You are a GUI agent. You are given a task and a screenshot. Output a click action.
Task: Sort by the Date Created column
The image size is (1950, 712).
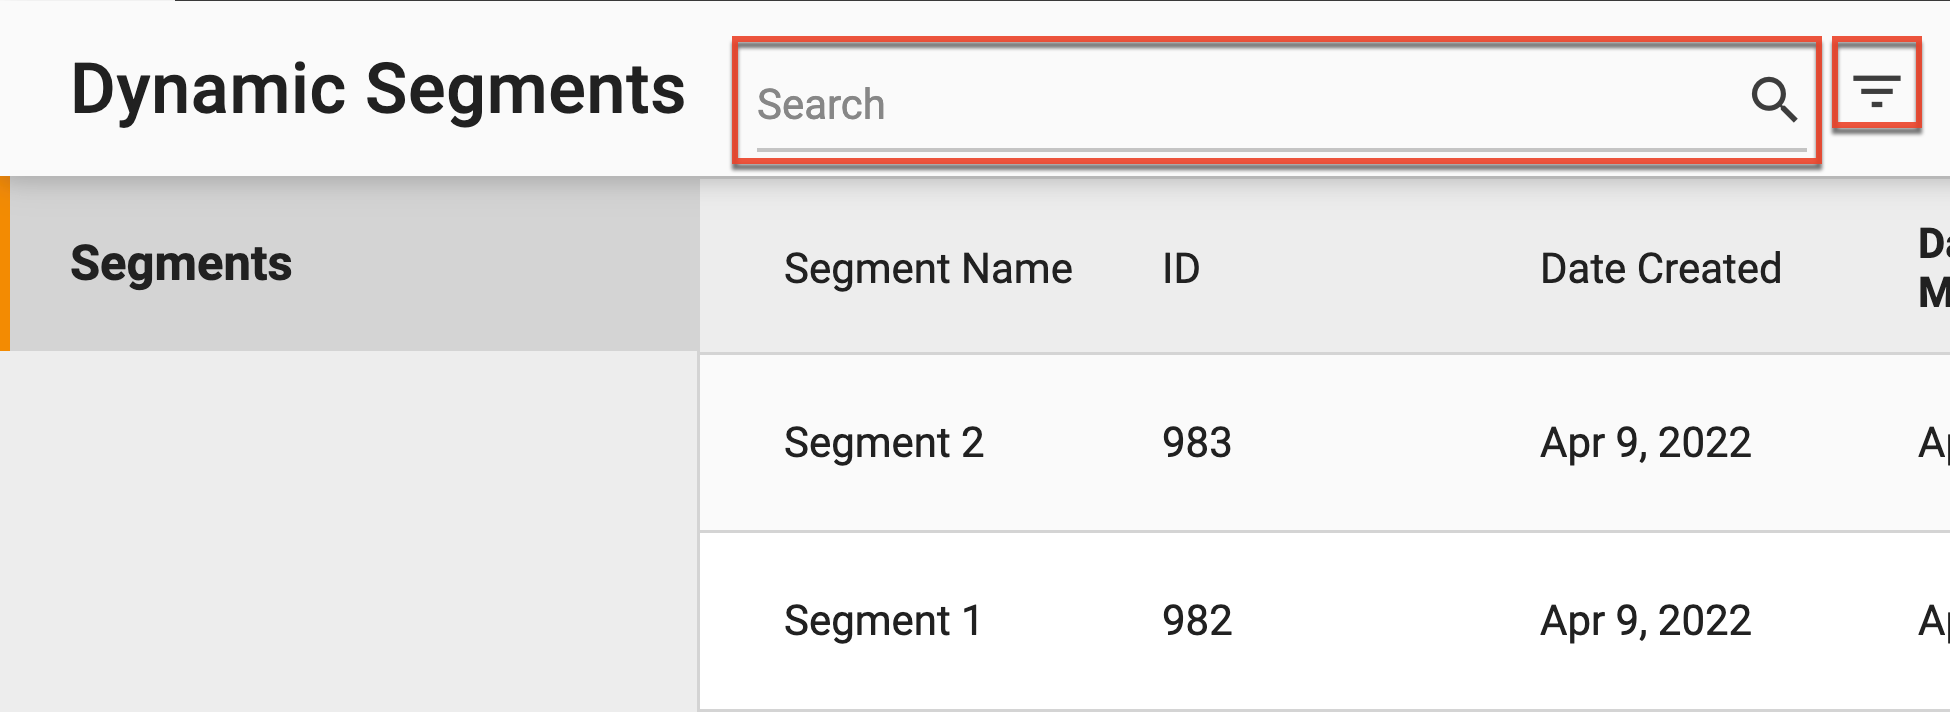point(1662,268)
